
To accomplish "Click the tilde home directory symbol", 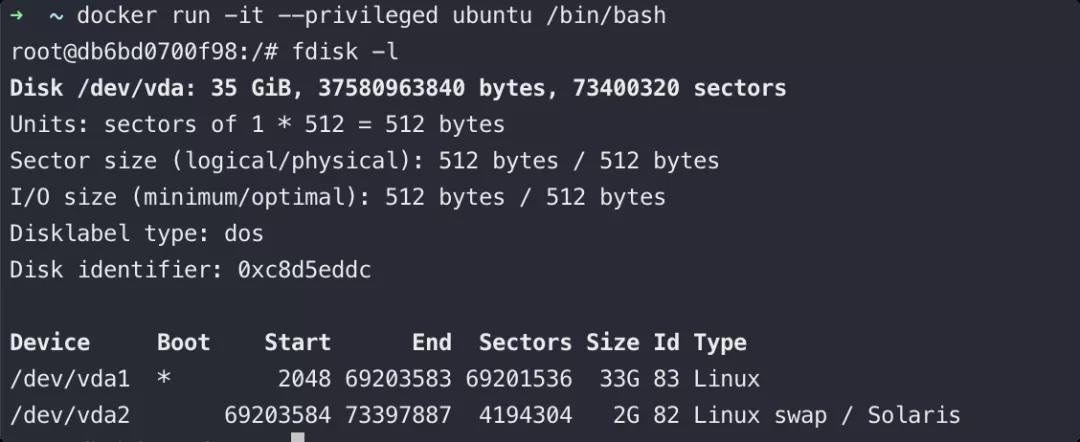I will tap(56, 16).
